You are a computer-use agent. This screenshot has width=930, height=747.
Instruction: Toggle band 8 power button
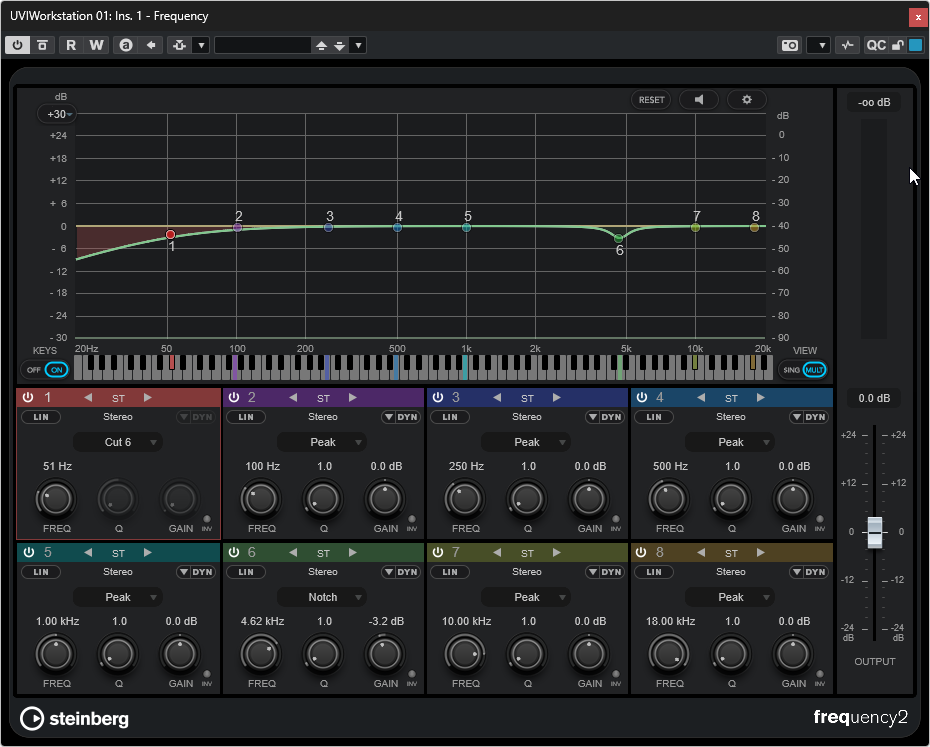[x=641, y=552]
